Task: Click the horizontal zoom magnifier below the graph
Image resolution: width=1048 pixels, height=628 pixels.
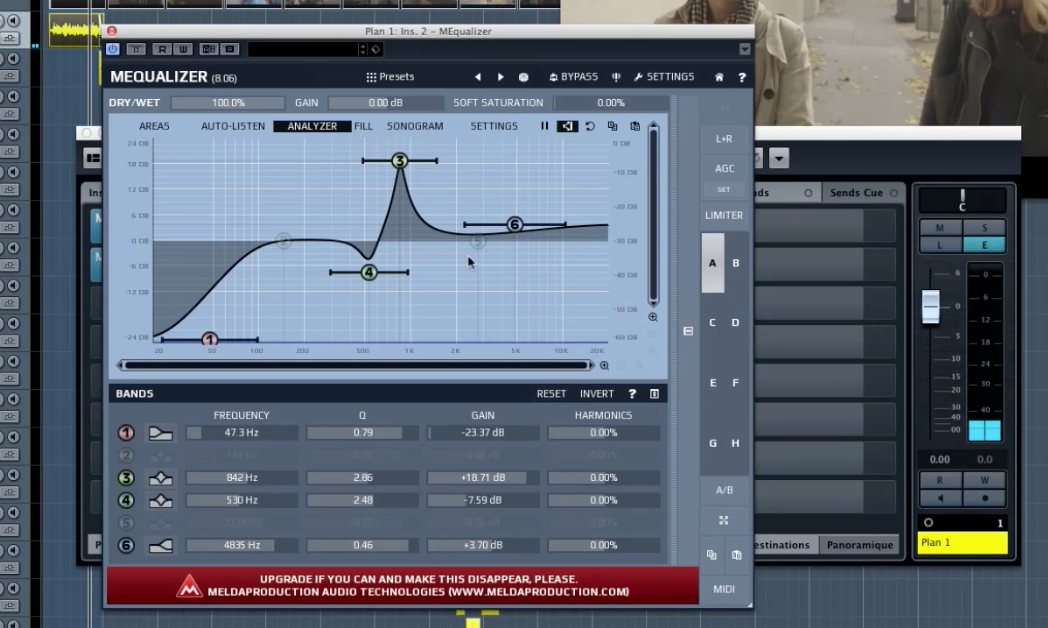Action: coord(604,365)
